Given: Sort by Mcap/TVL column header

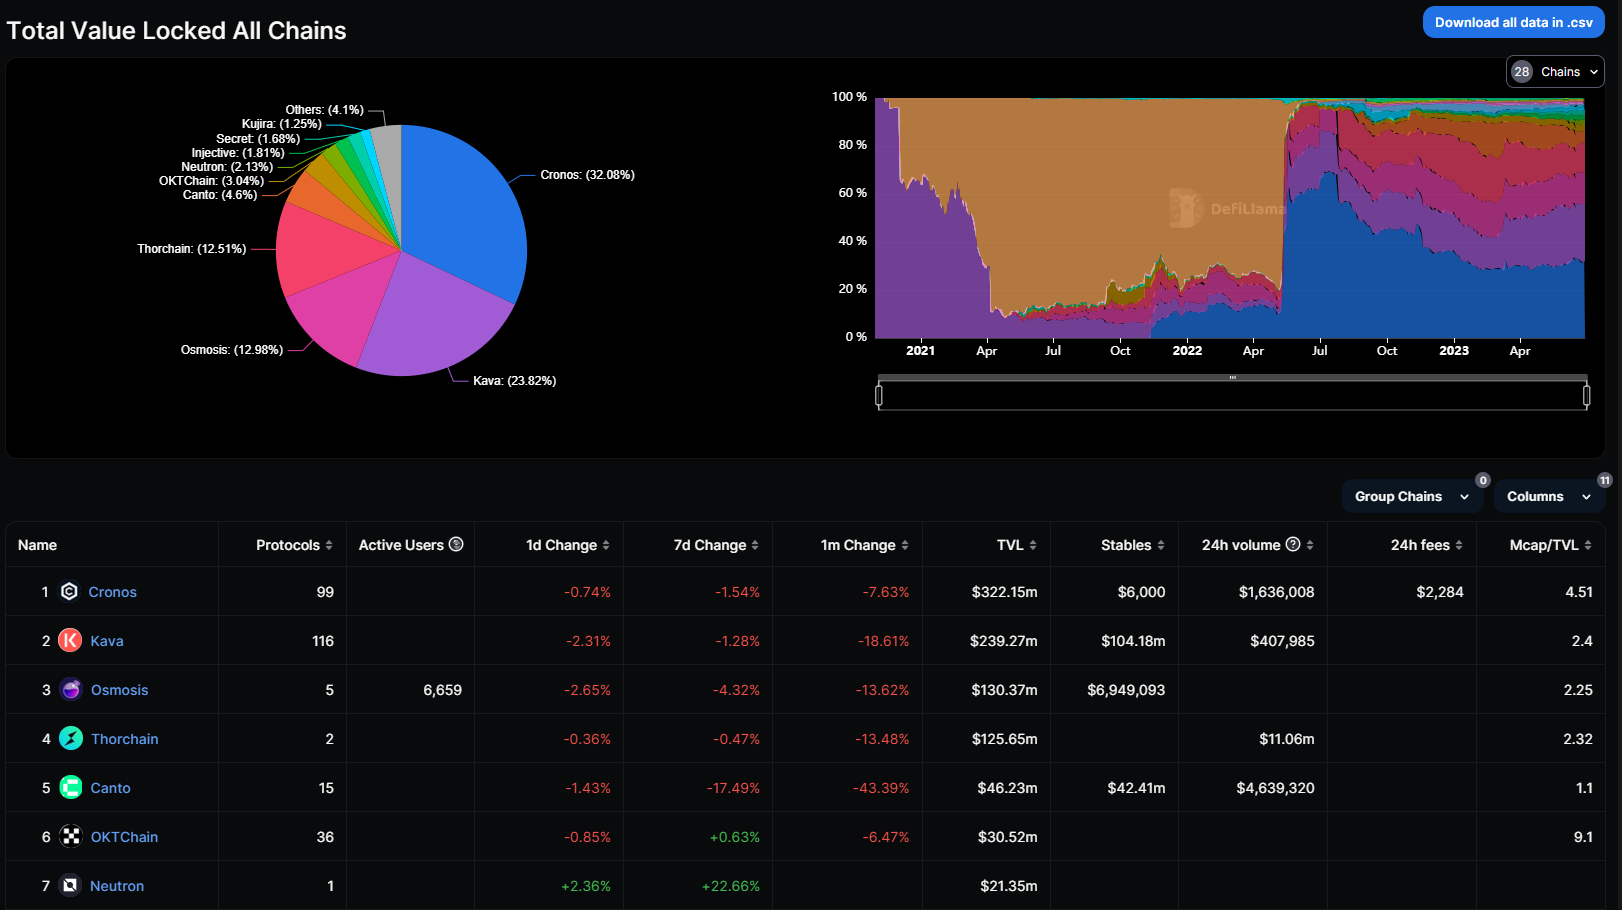Looking at the screenshot, I should (x=1551, y=545).
